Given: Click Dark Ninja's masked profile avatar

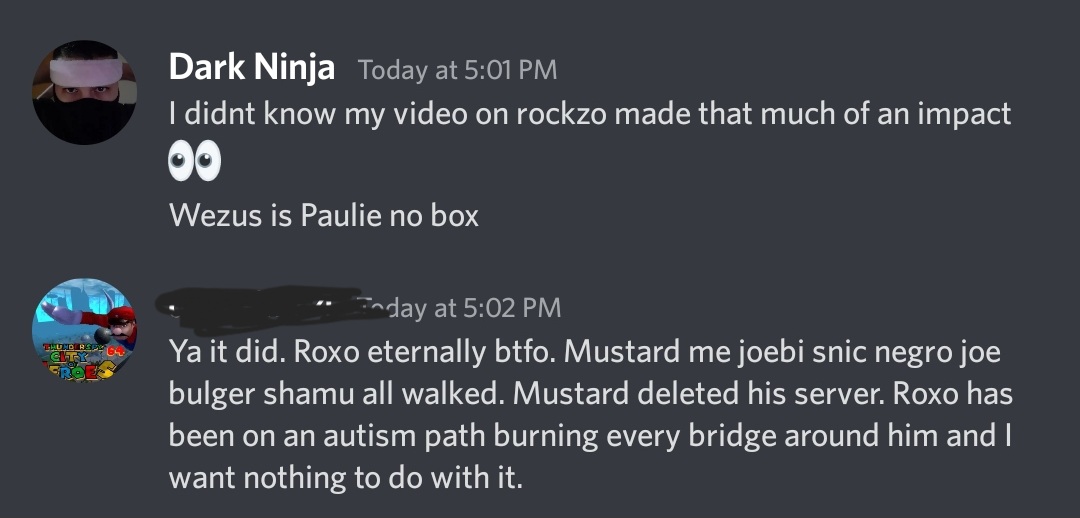Looking at the screenshot, I should click(x=84, y=93).
